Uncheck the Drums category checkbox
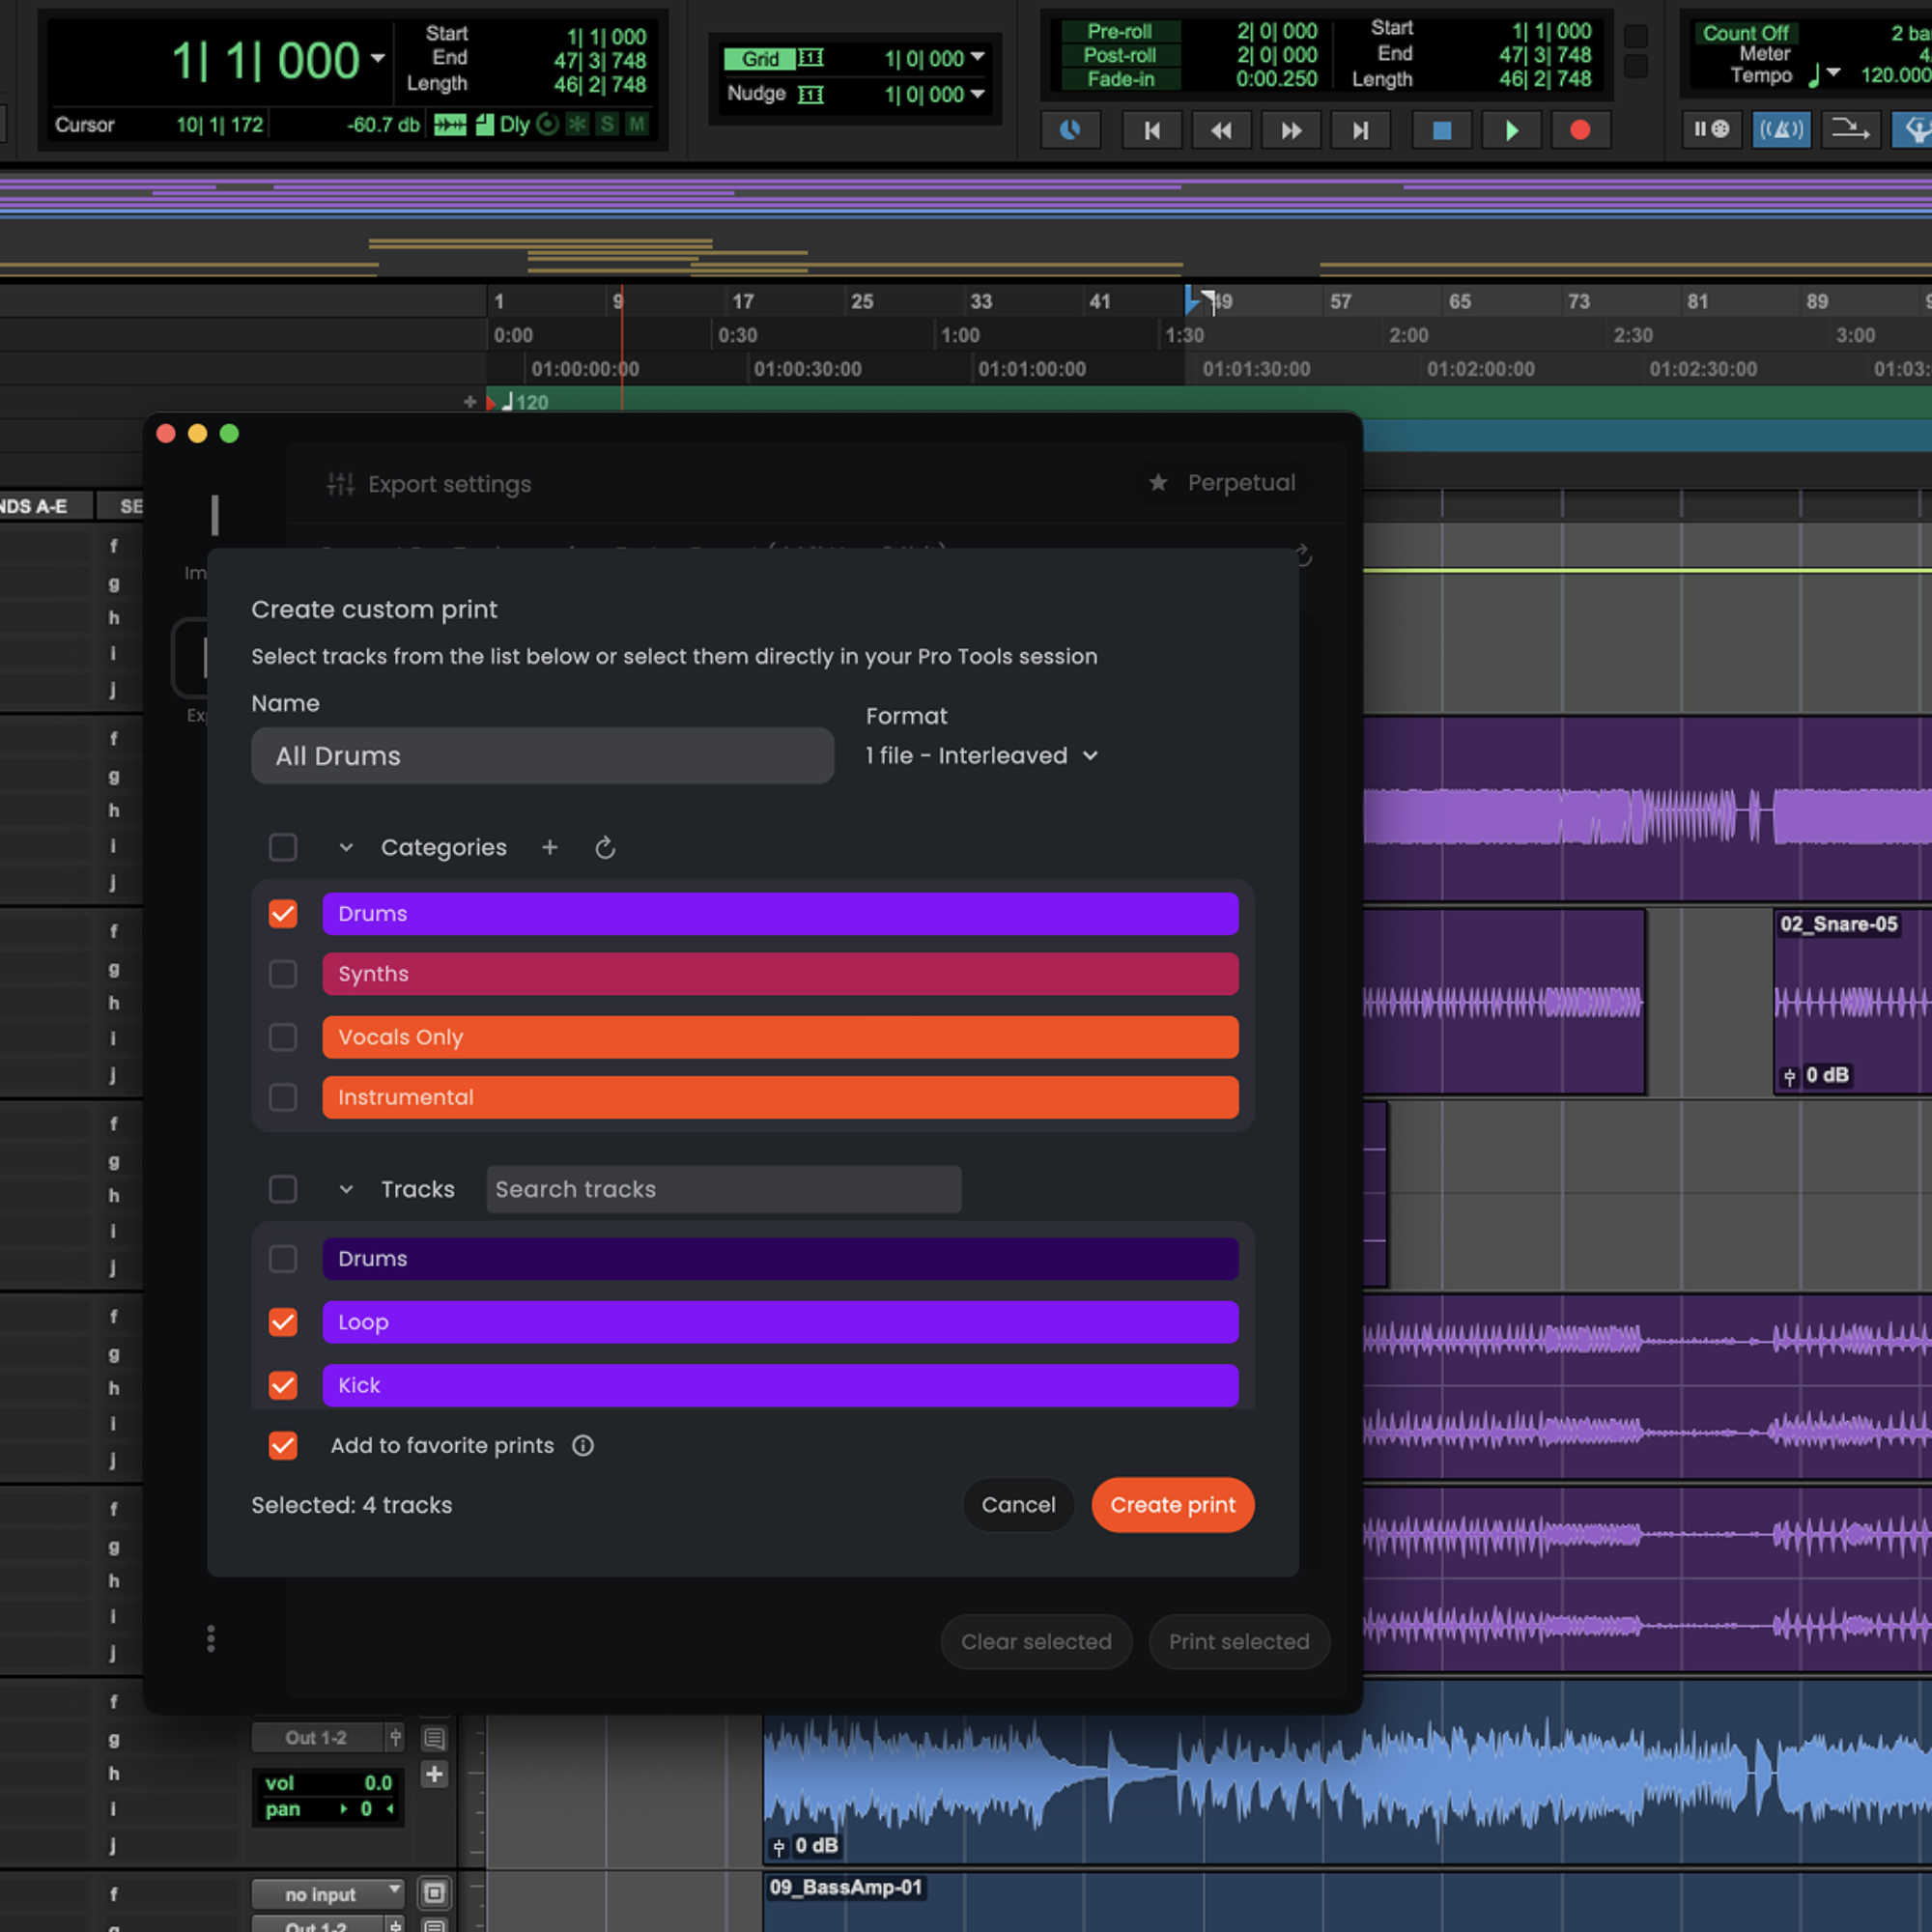The image size is (1932, 1932). click(283, 913)
